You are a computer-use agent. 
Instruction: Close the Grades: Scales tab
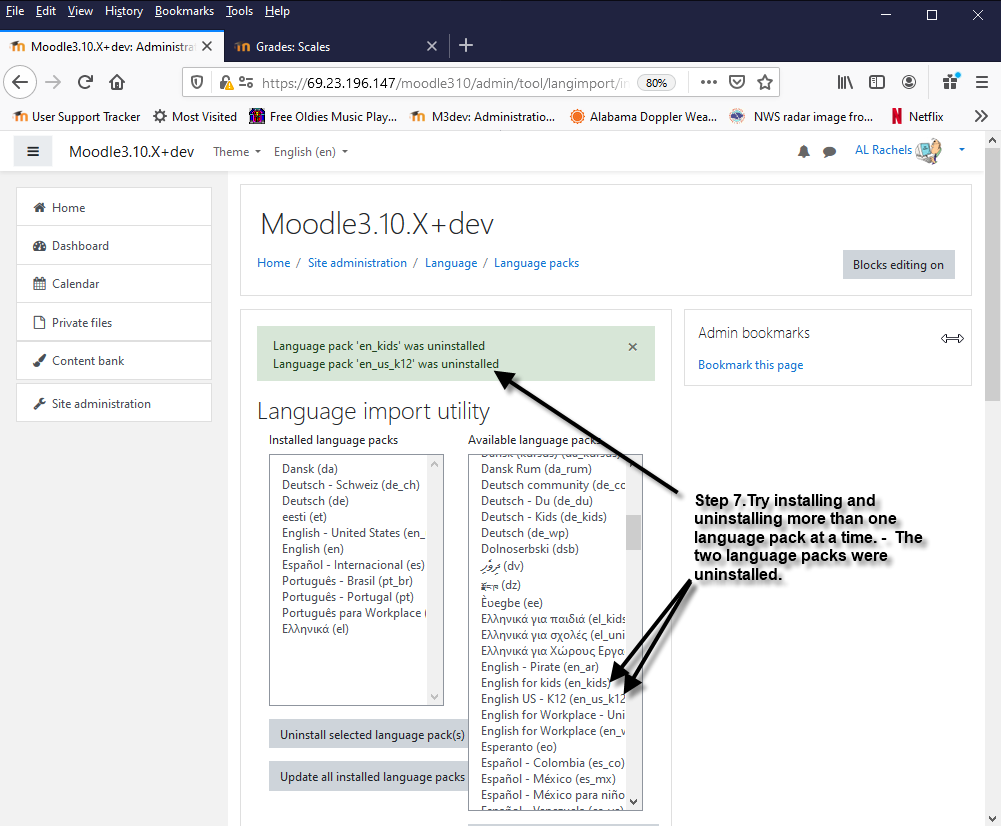(x=432, y=46)
